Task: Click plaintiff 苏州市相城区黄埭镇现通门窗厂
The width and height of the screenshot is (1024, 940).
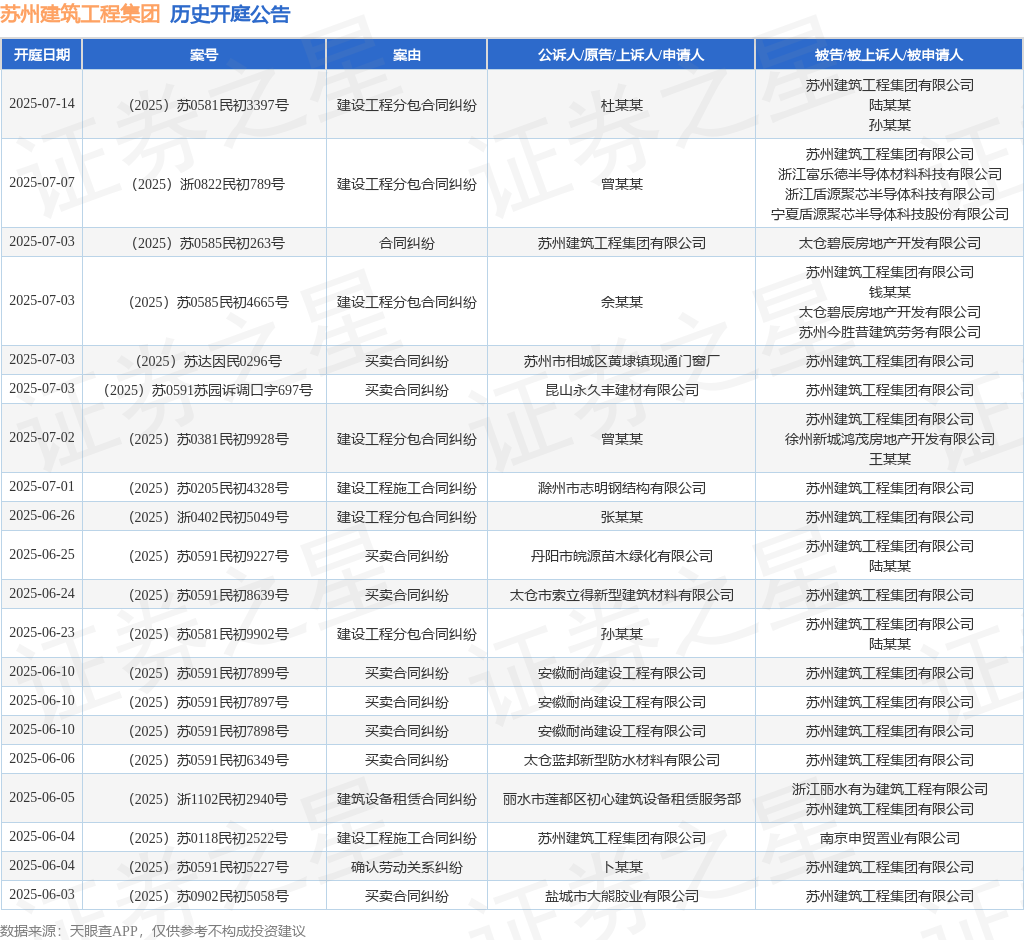Action: 622,361
